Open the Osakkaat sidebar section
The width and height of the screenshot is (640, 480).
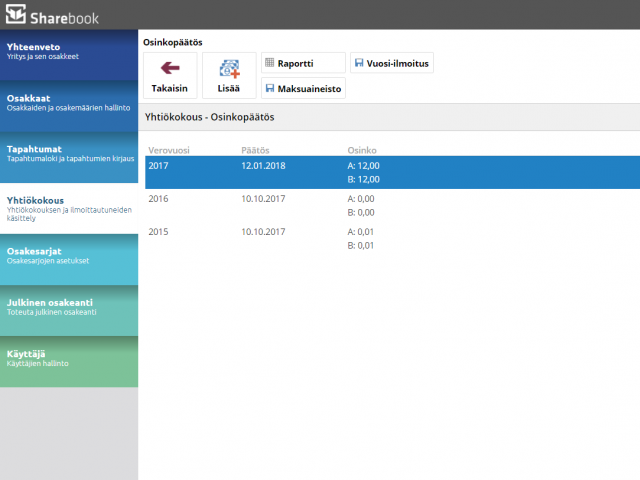(x=69, y=106)
